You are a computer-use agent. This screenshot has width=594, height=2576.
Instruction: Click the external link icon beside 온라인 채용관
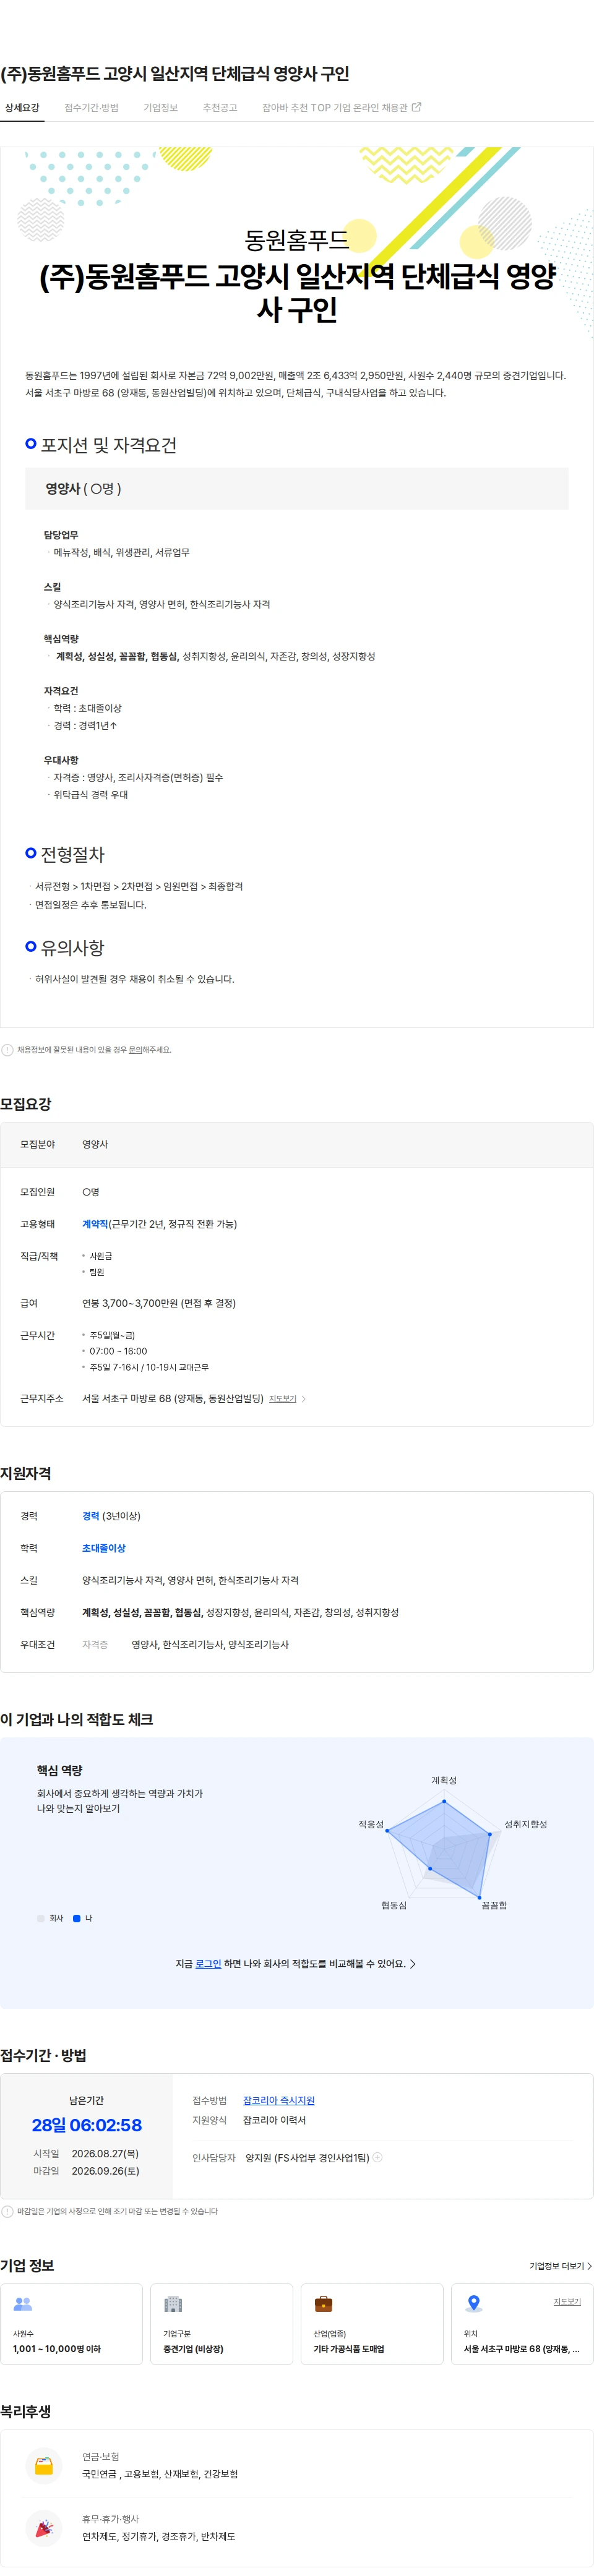(x=417, y=107)
